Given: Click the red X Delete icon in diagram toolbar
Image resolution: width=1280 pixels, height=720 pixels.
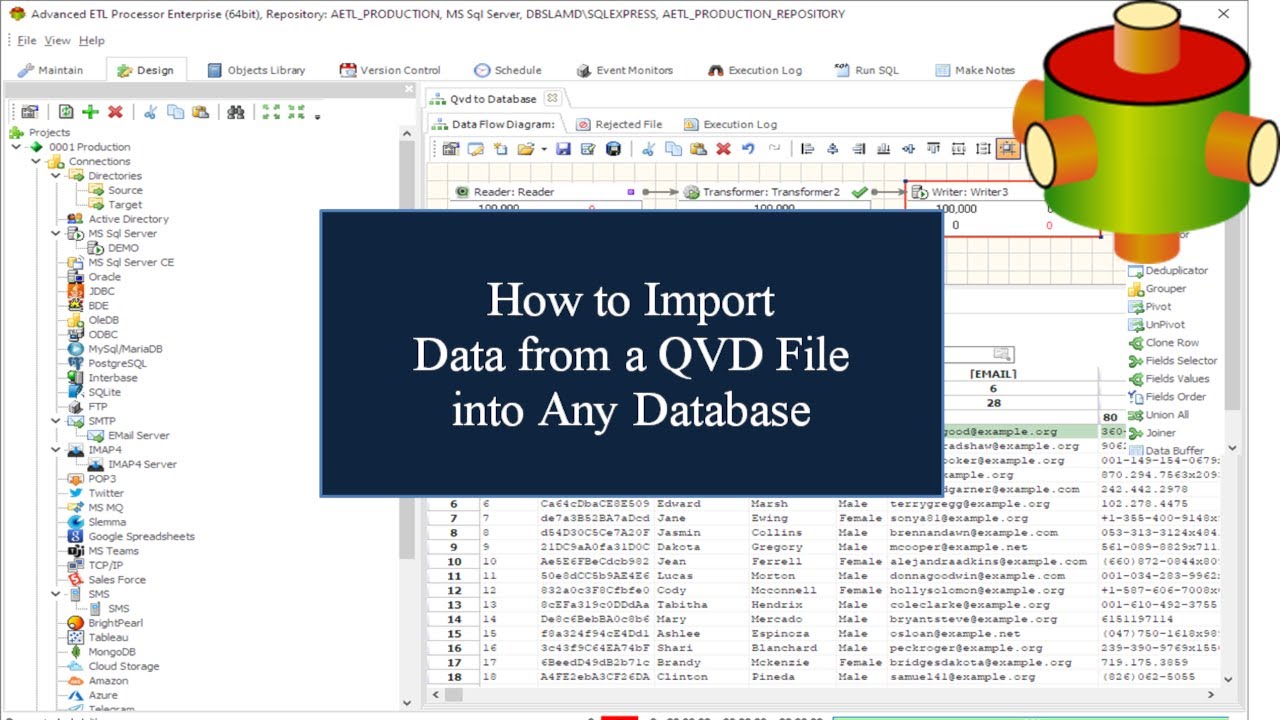Looking at the screenshot, I should 724,149.
